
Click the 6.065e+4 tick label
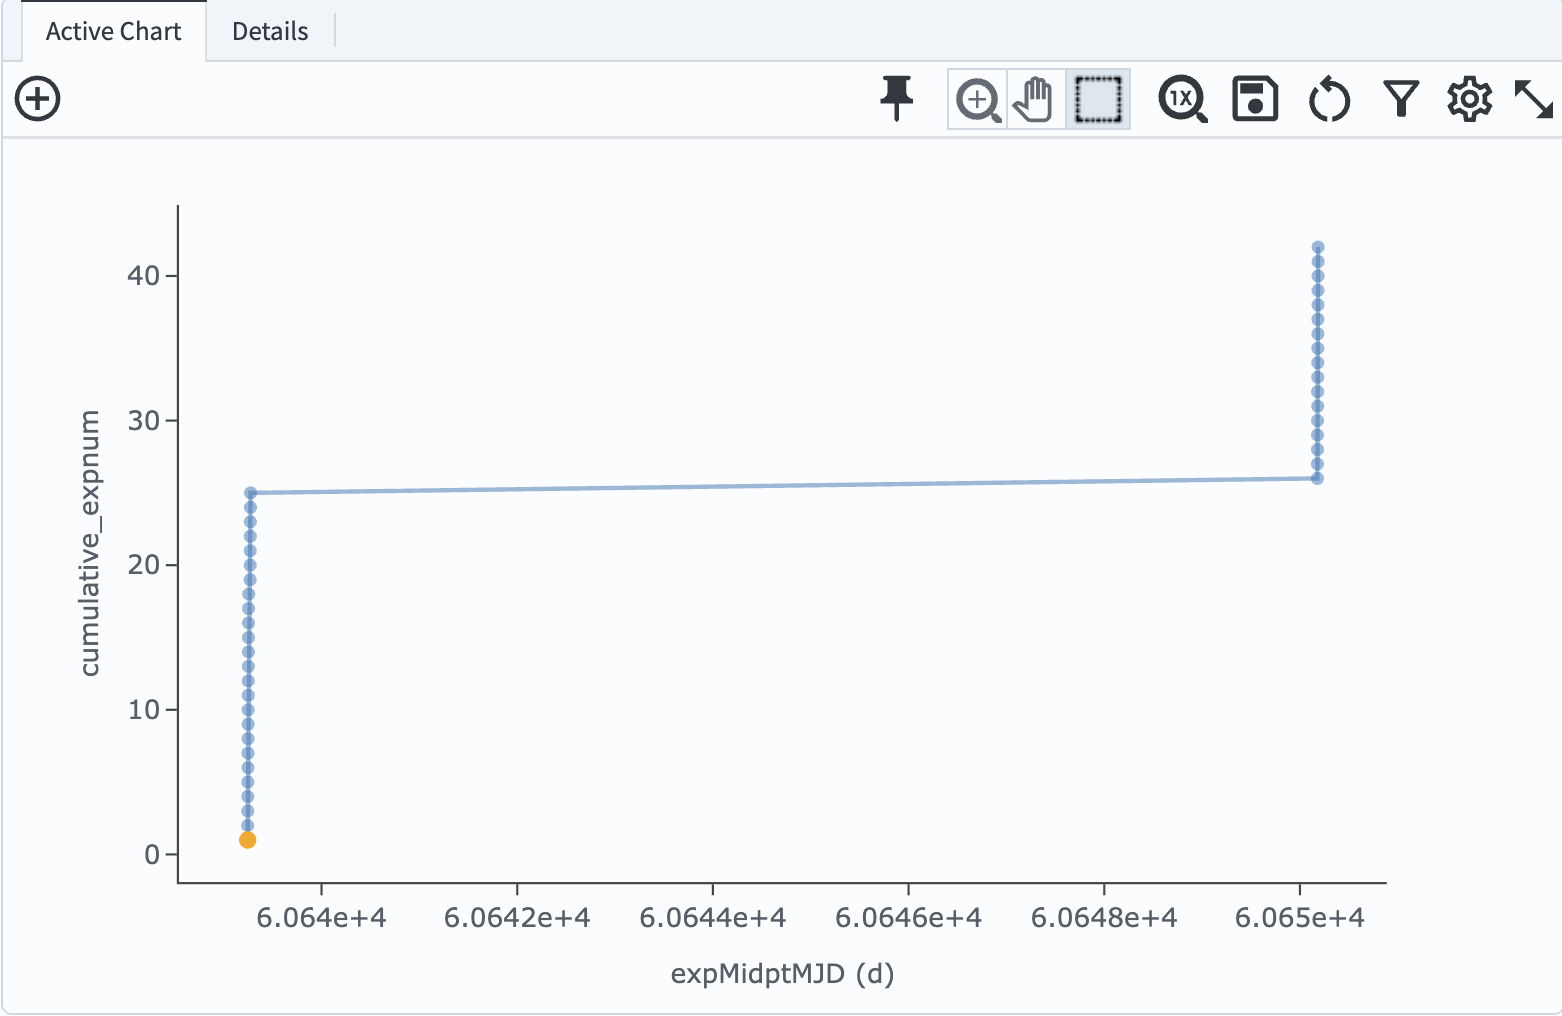[1299, 916]
